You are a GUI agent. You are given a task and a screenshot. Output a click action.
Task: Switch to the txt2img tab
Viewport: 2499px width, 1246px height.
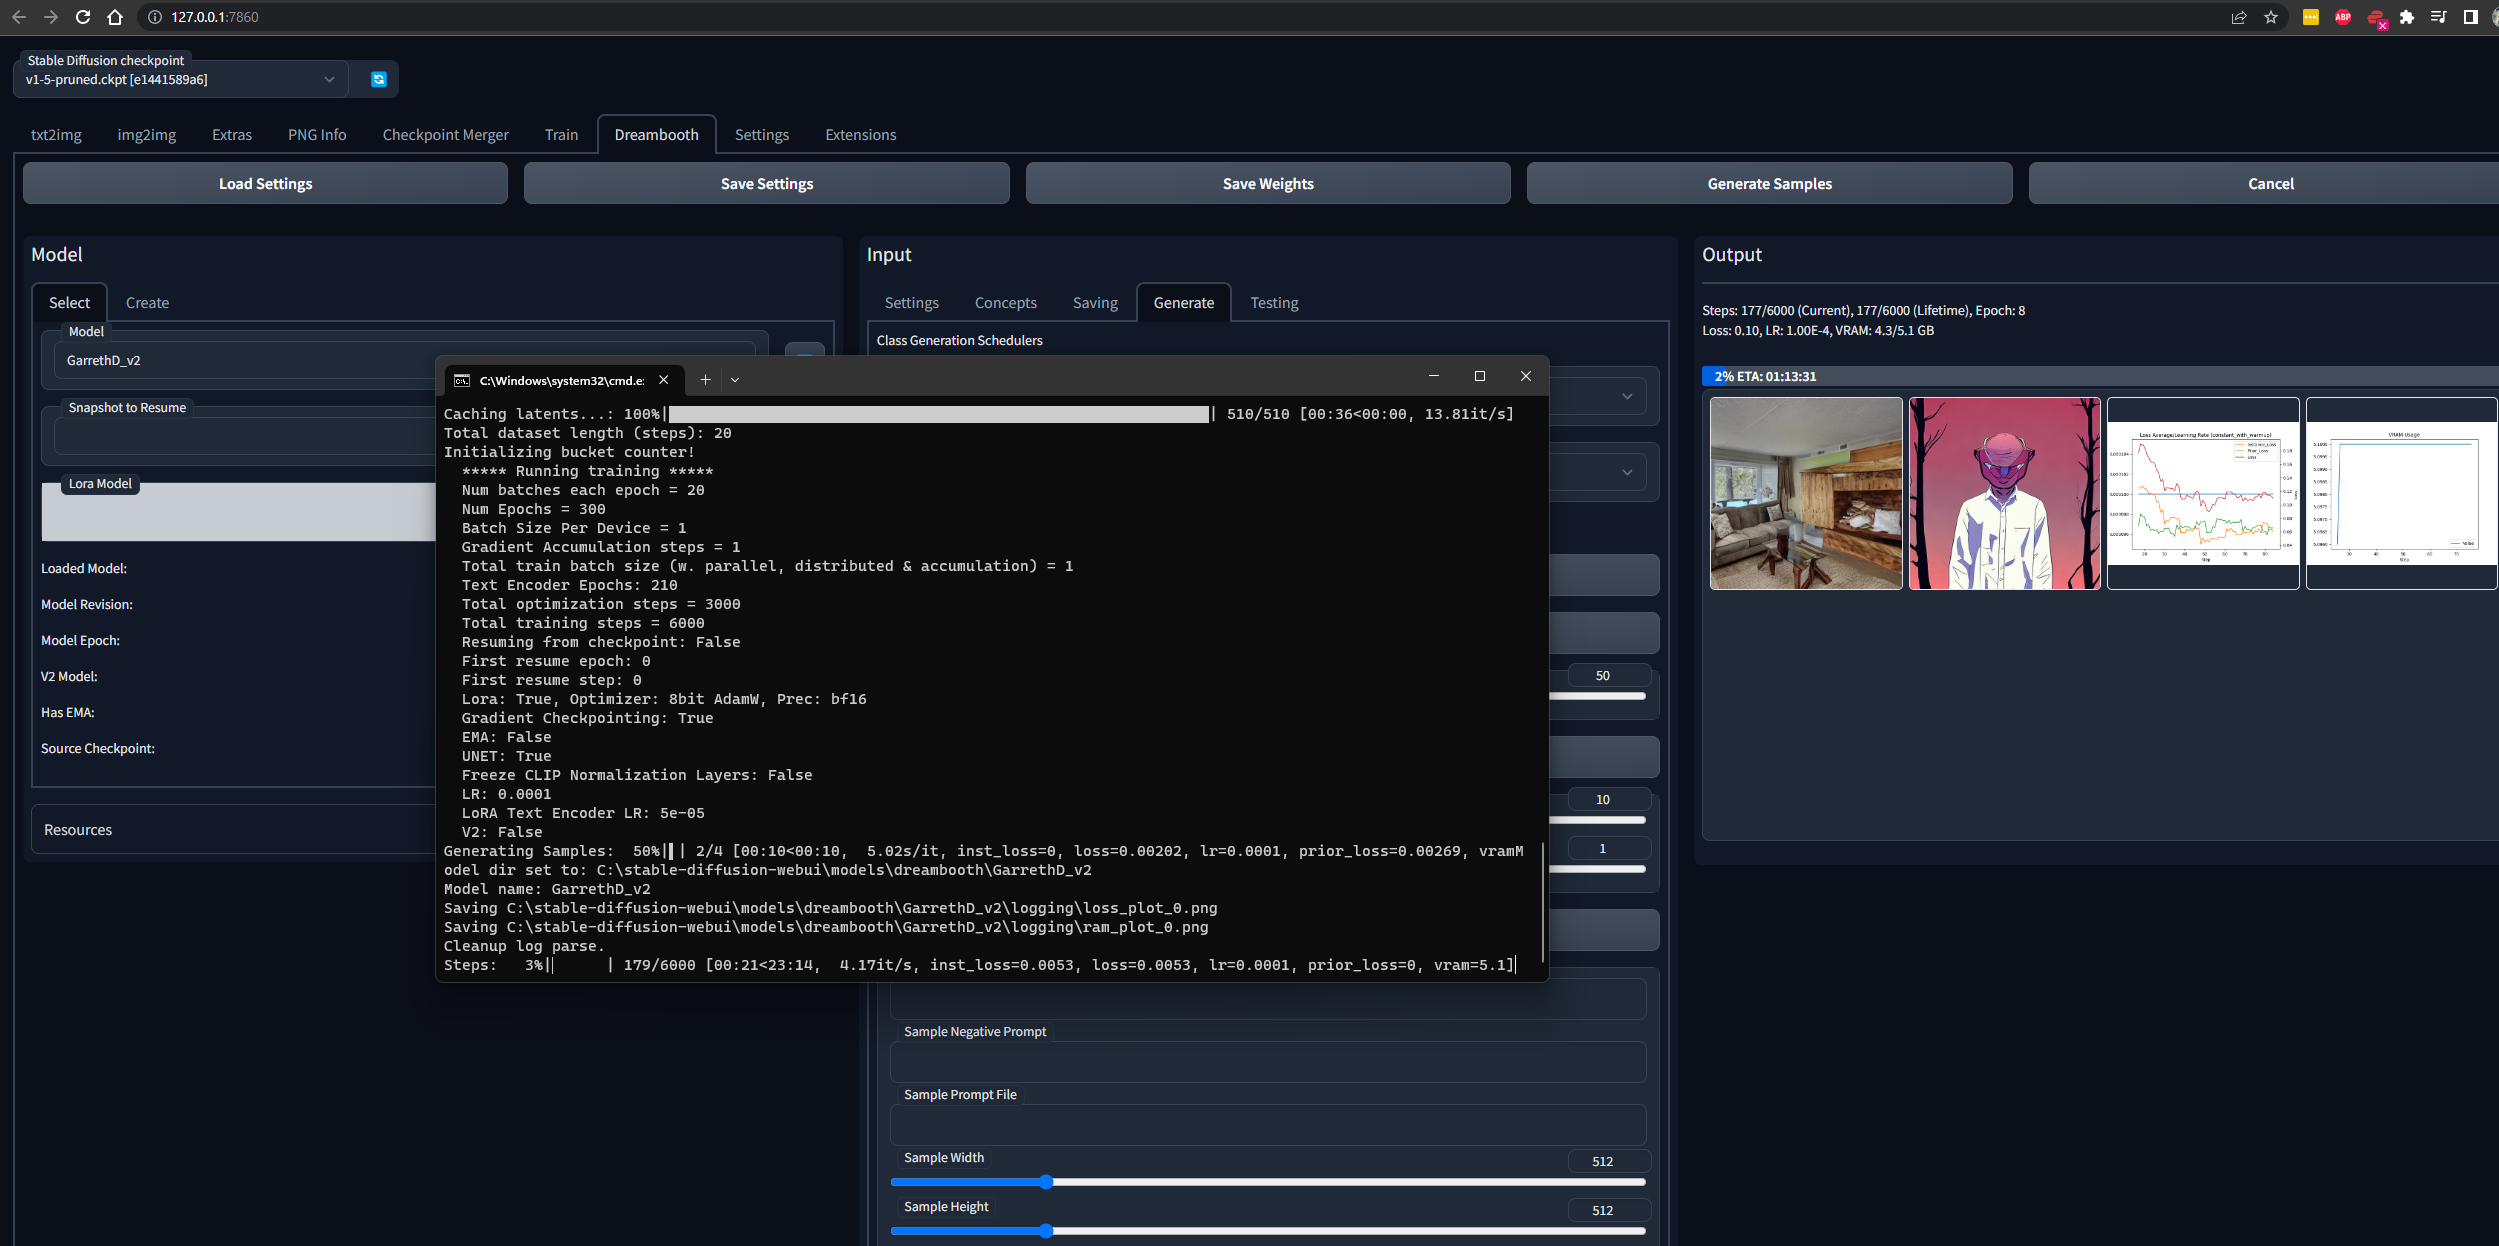pos(56,135)
